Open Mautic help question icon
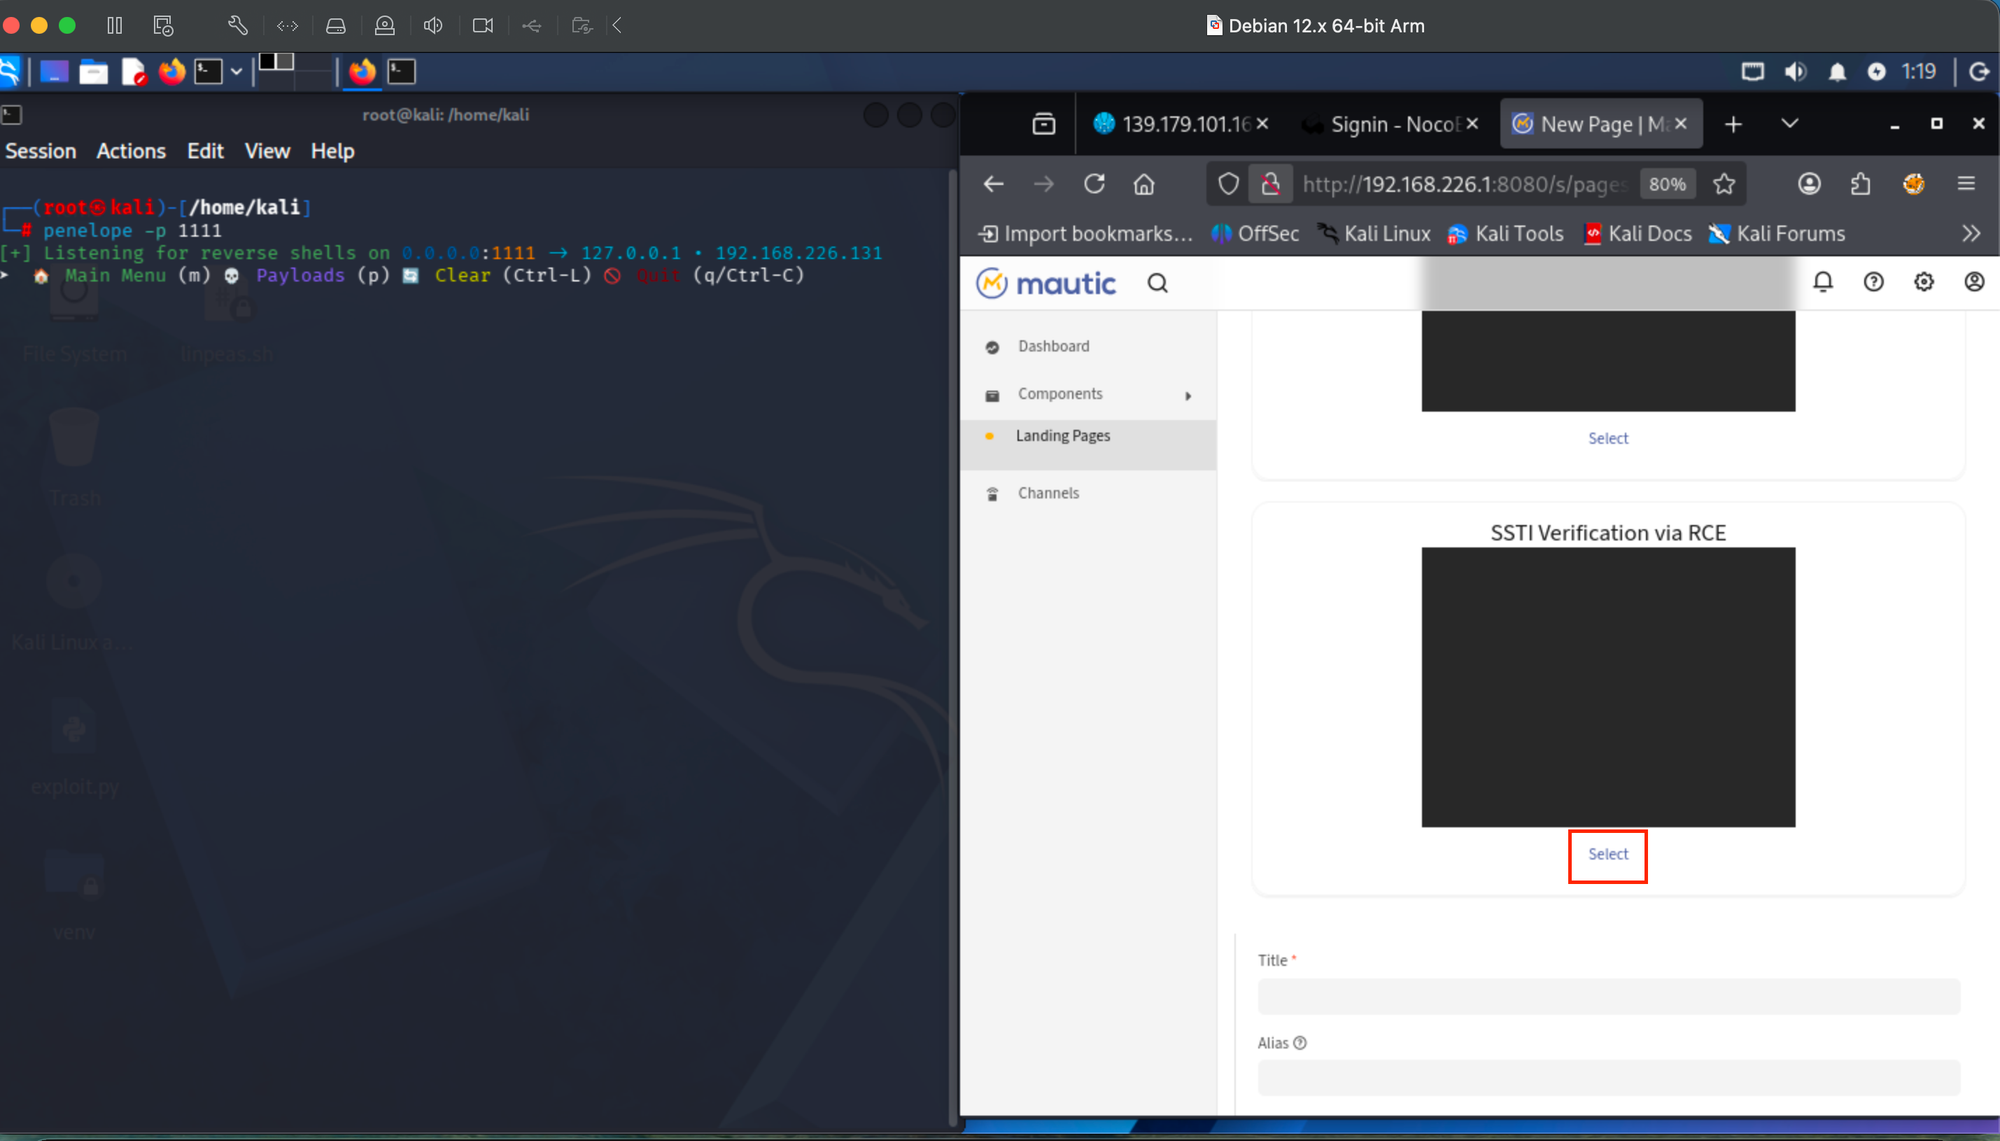2000x1141 pixels. (x=1873, y=282)
